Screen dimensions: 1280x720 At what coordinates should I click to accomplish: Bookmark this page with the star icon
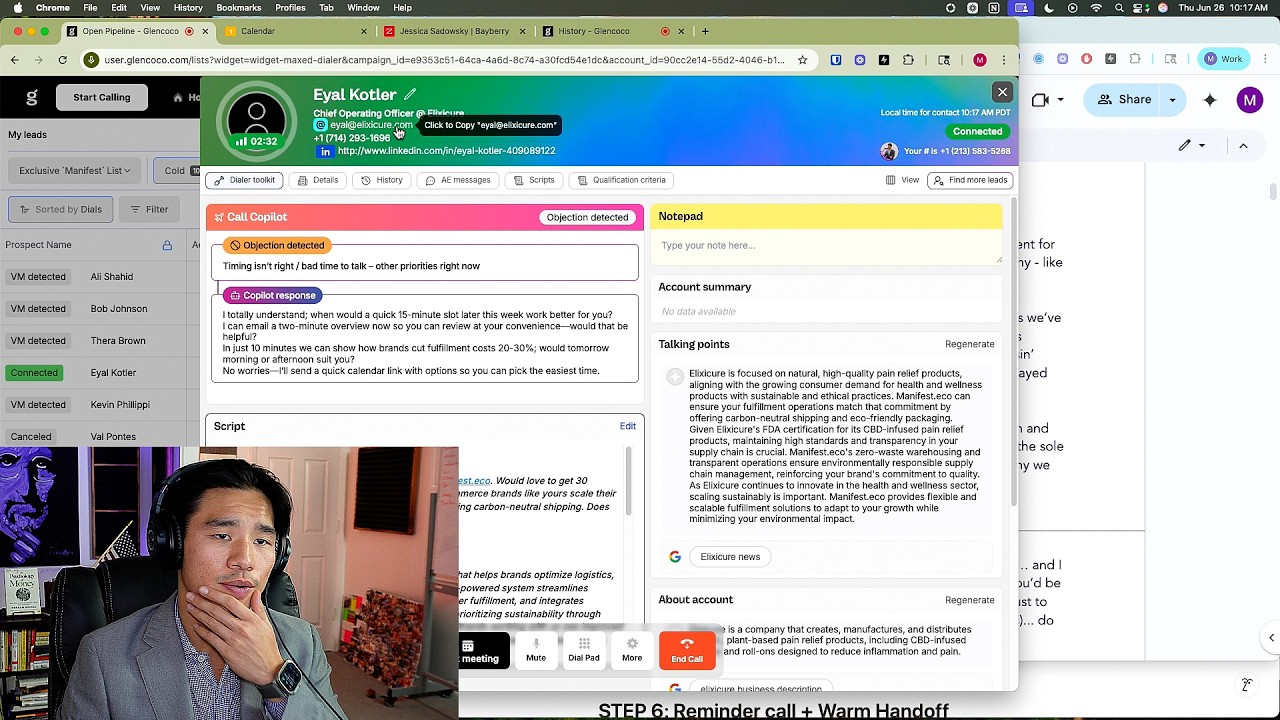tap(802, 60)
